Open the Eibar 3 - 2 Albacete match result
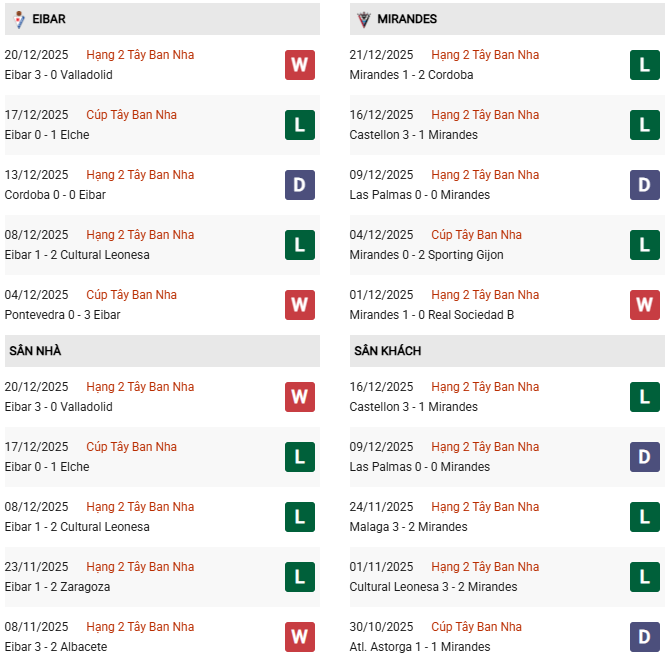 click(55, 647)
